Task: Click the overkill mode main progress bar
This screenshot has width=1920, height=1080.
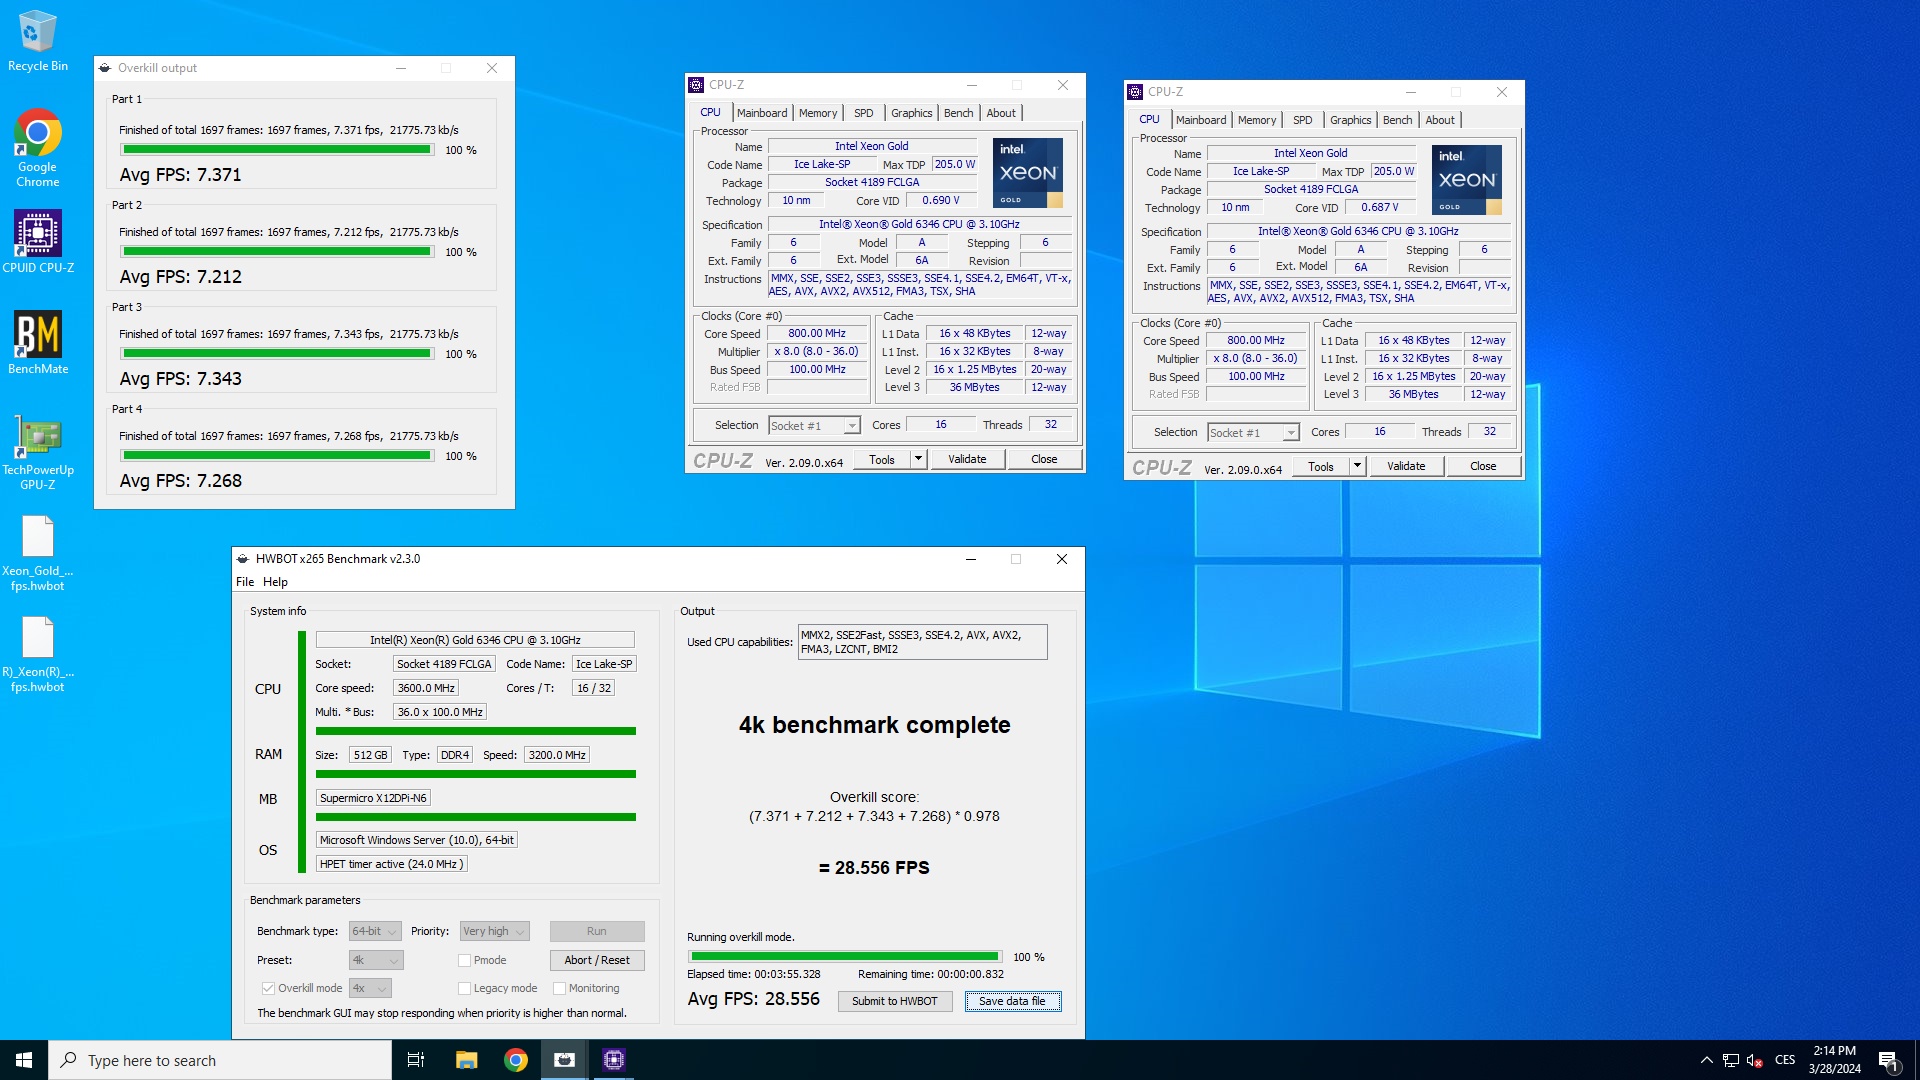Action: 845,957
